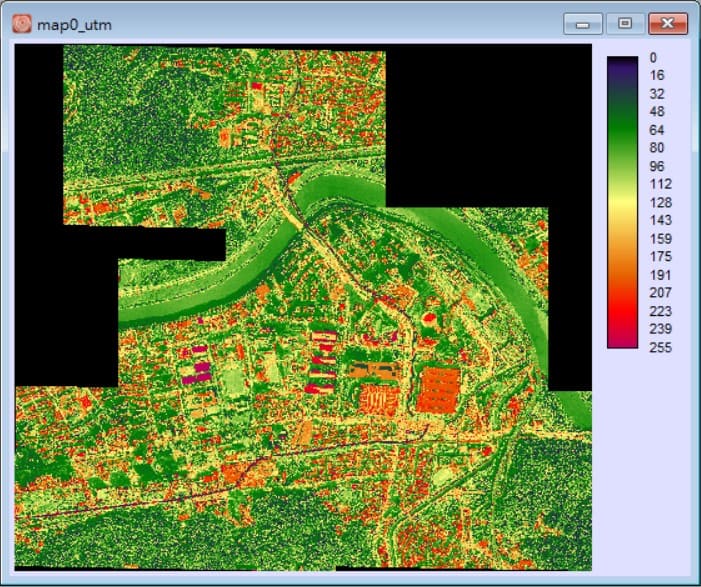Close the map0_utm window

click(668, 22)
